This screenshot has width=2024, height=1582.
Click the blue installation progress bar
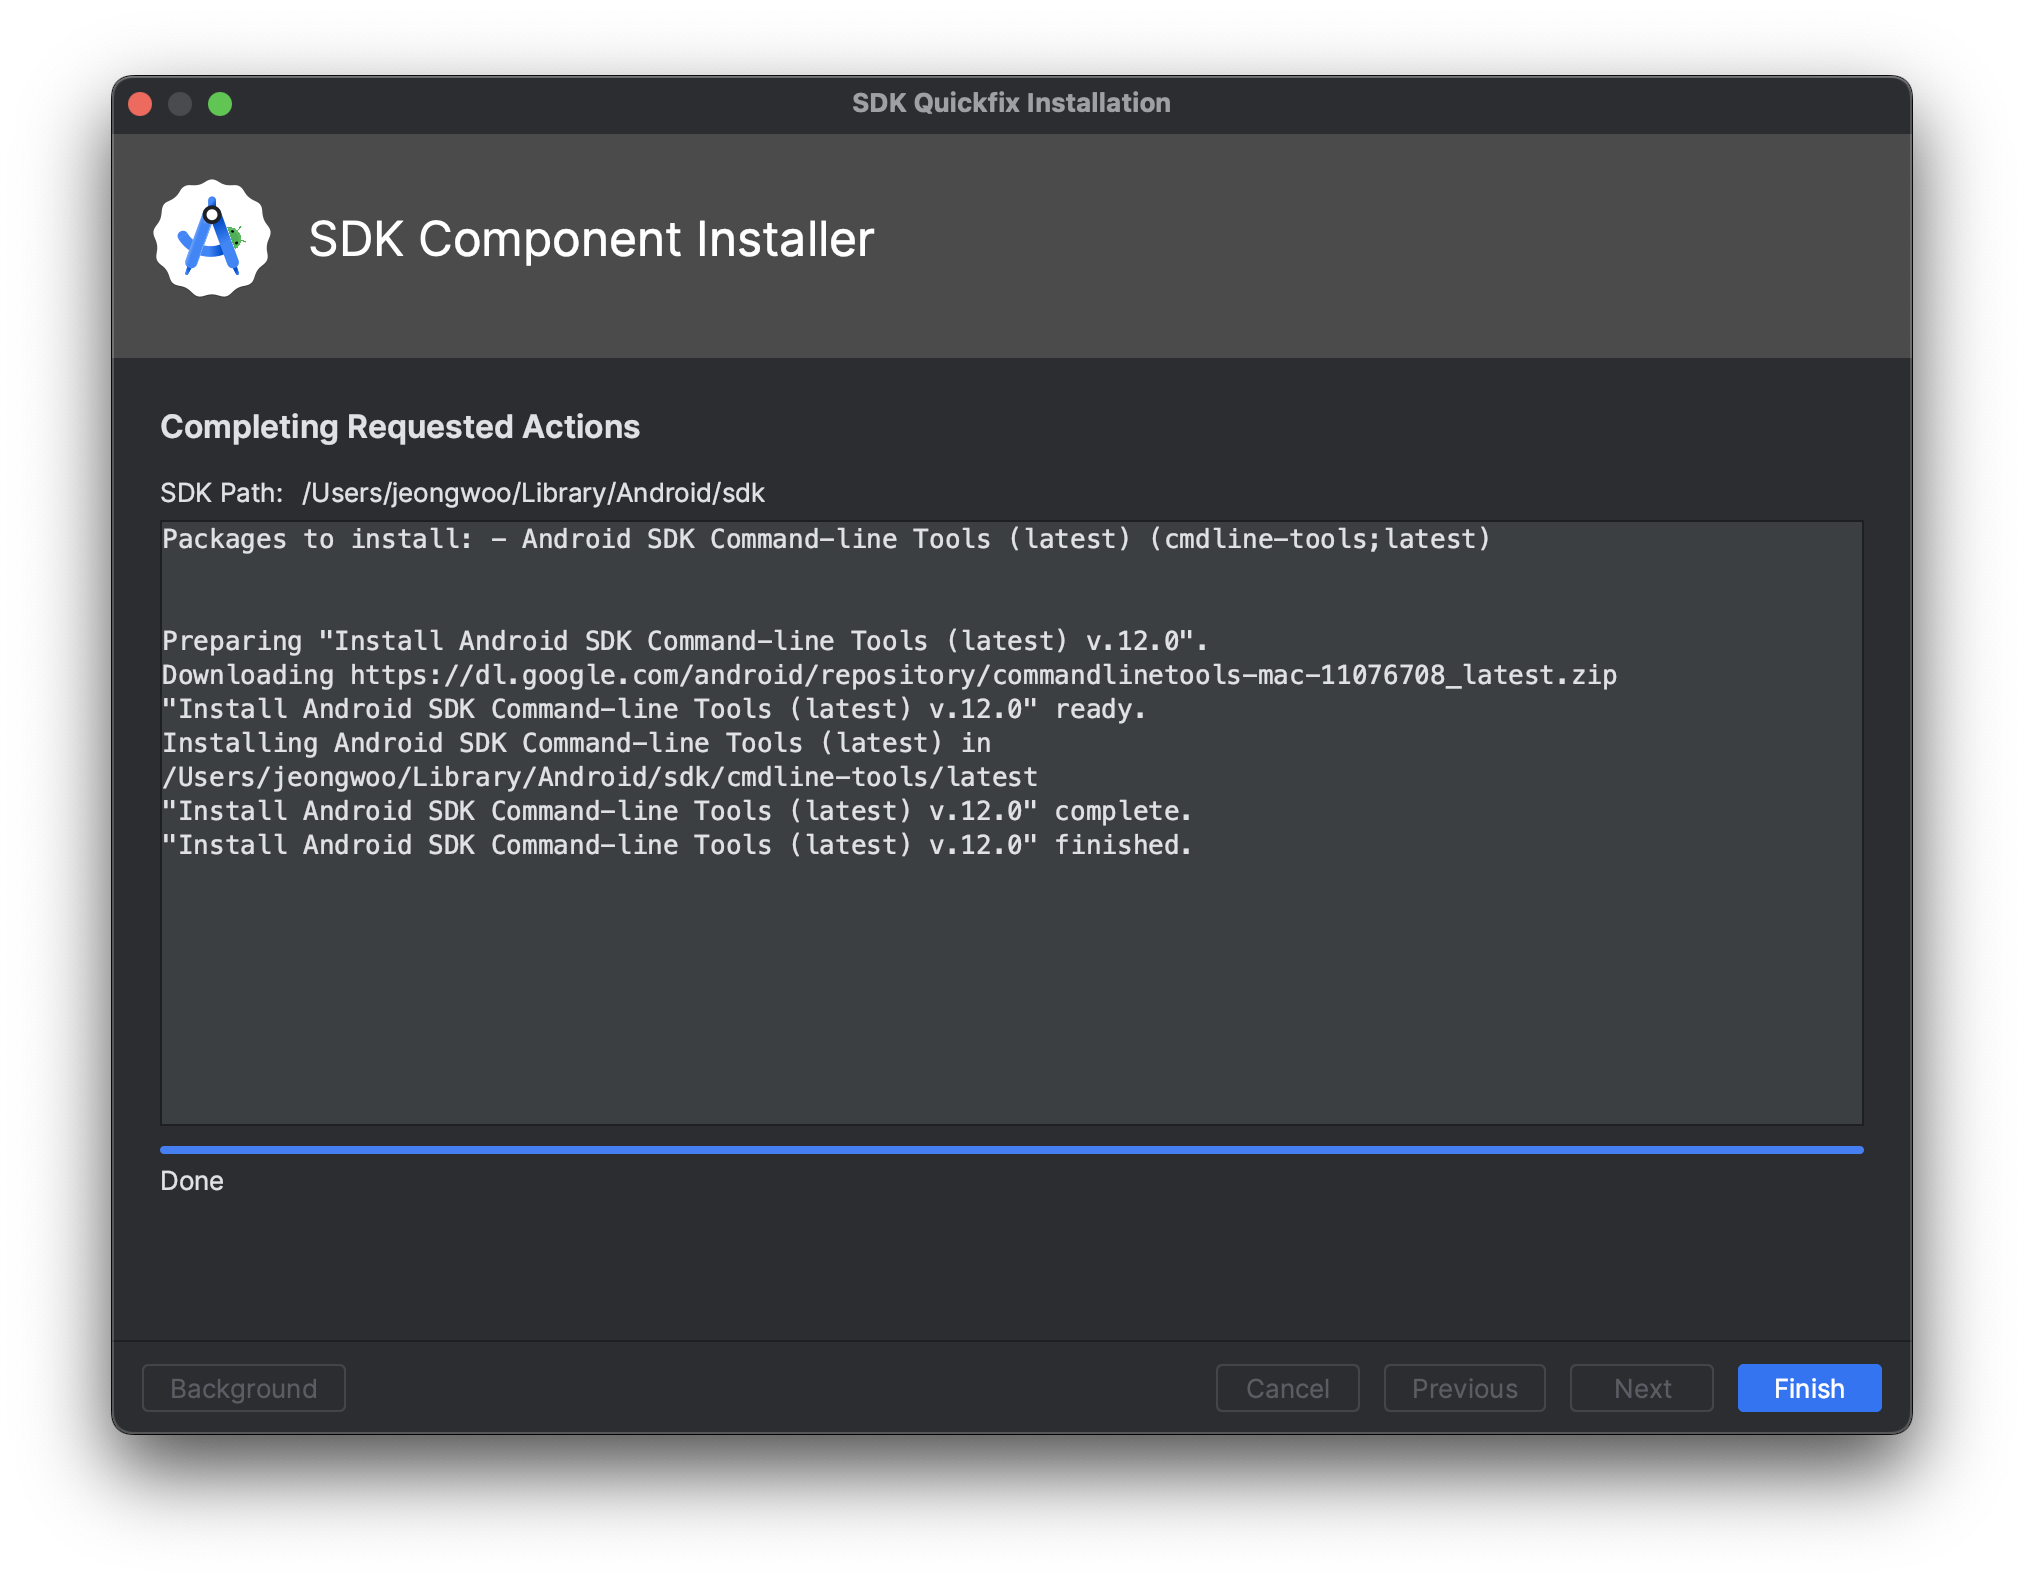pos(1010,1150)
